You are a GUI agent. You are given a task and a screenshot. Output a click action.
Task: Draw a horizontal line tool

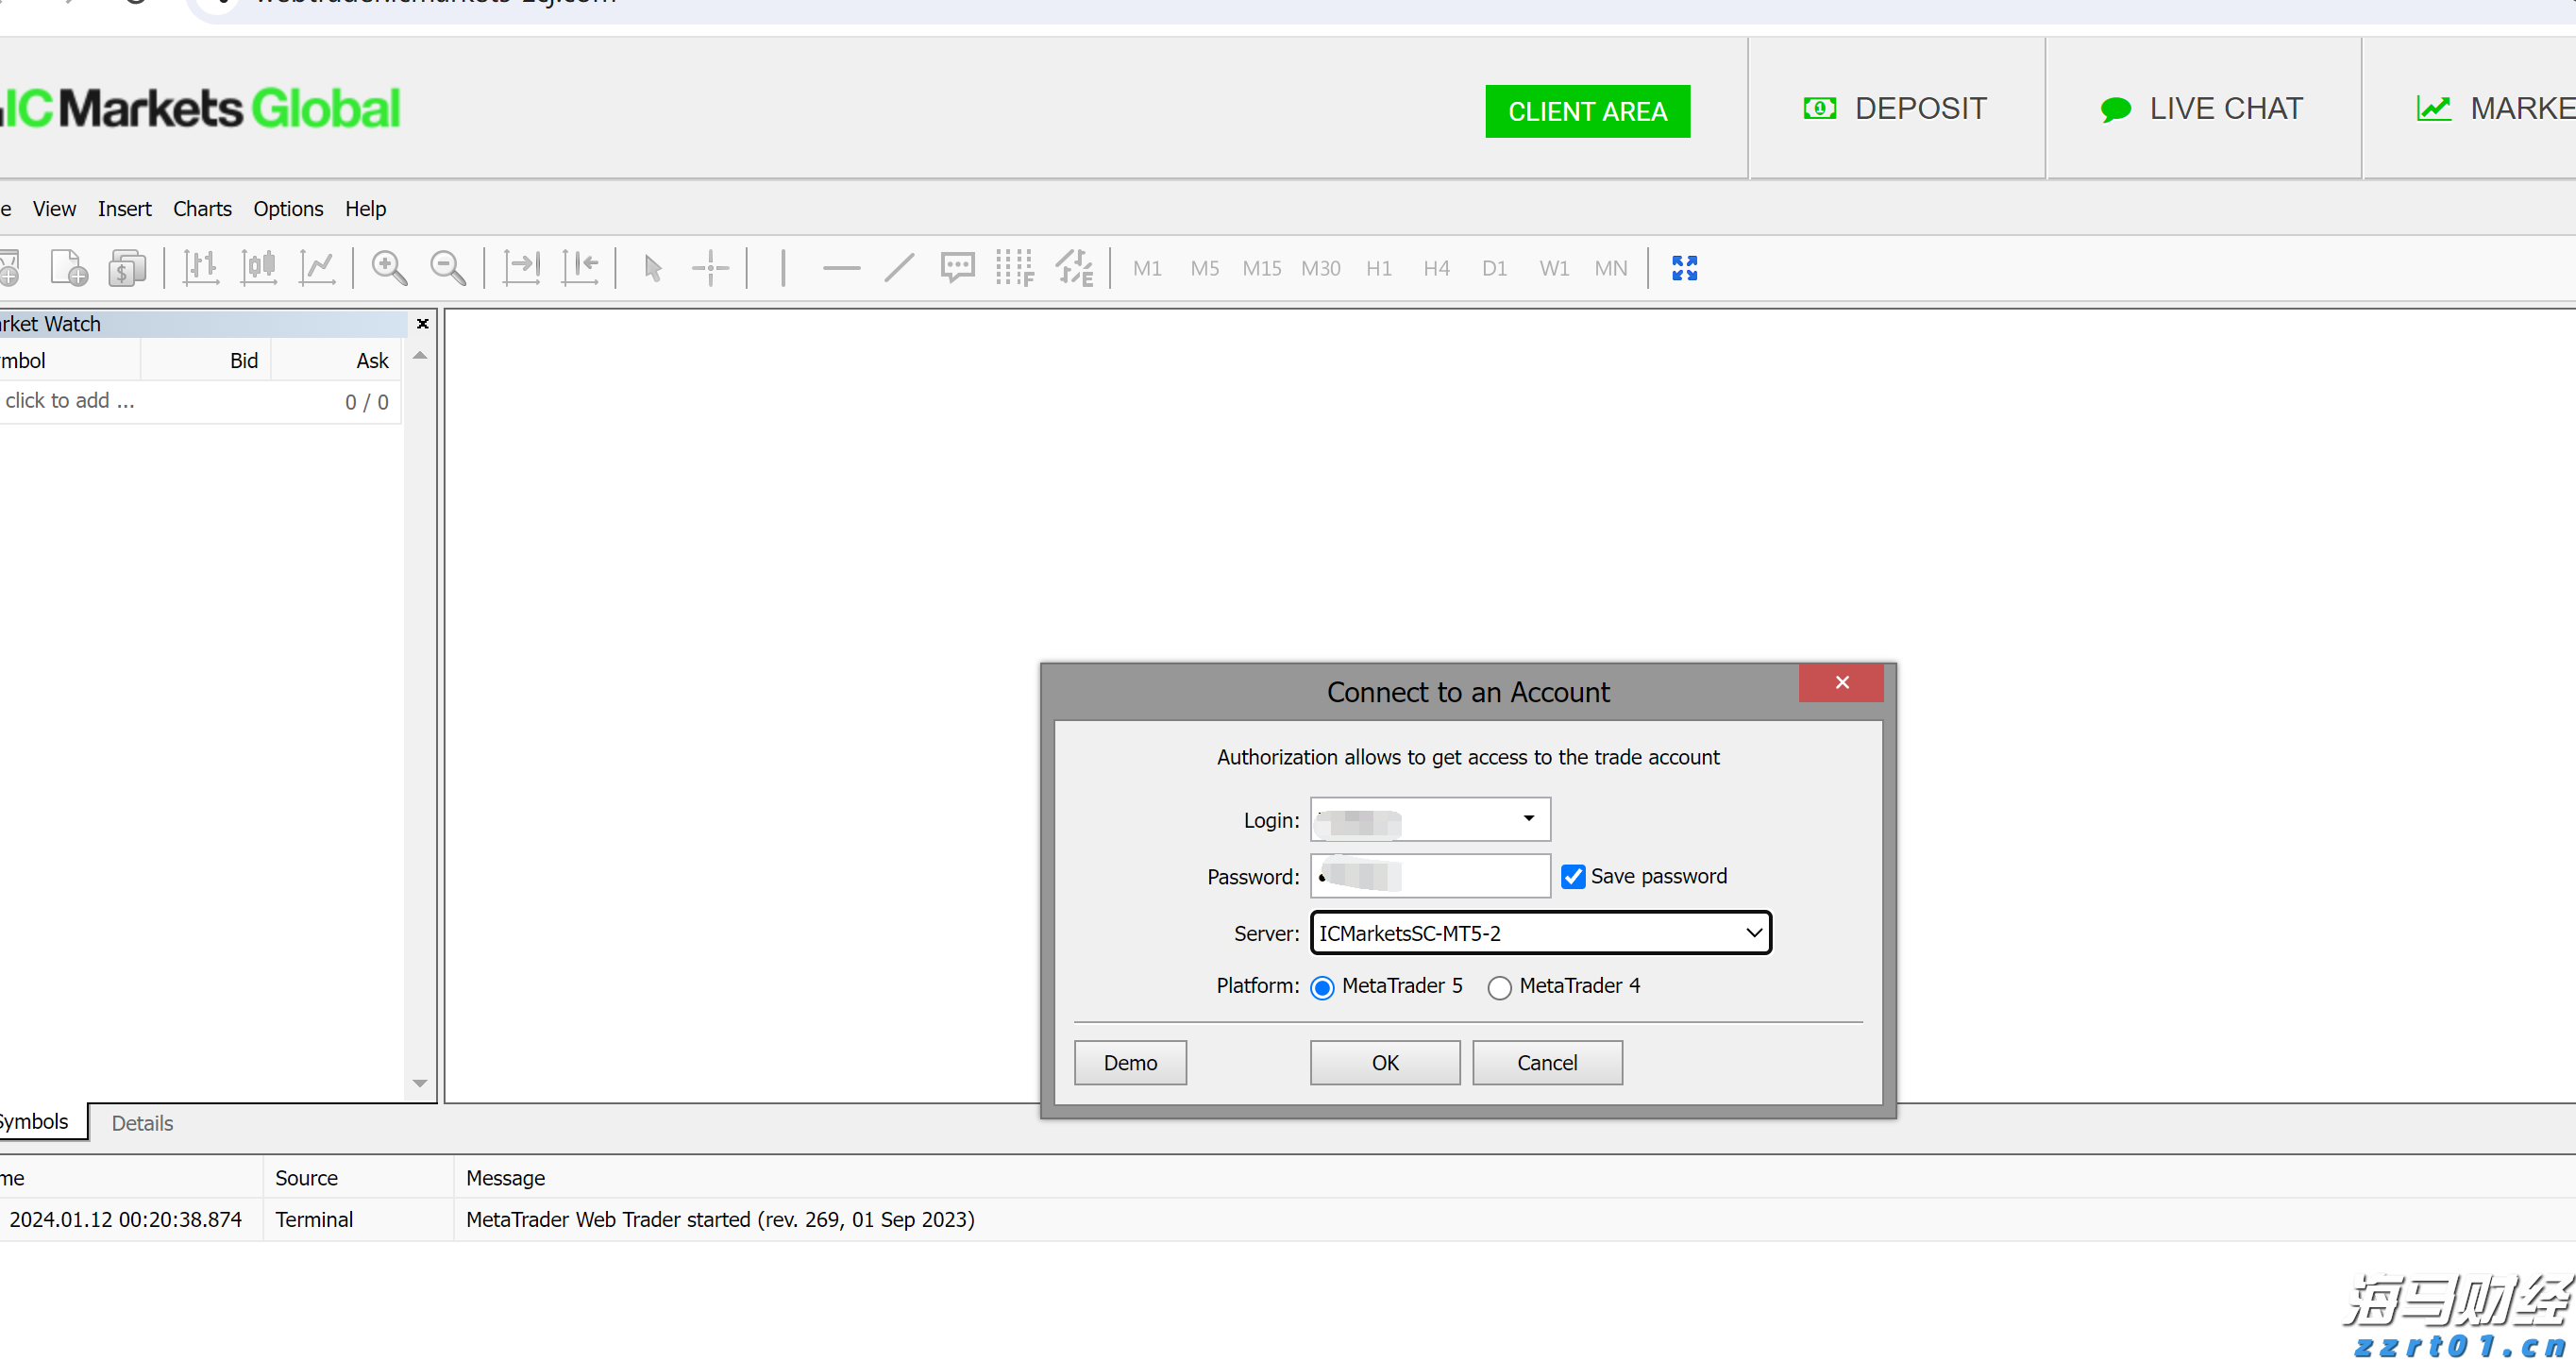click(841, 268)
